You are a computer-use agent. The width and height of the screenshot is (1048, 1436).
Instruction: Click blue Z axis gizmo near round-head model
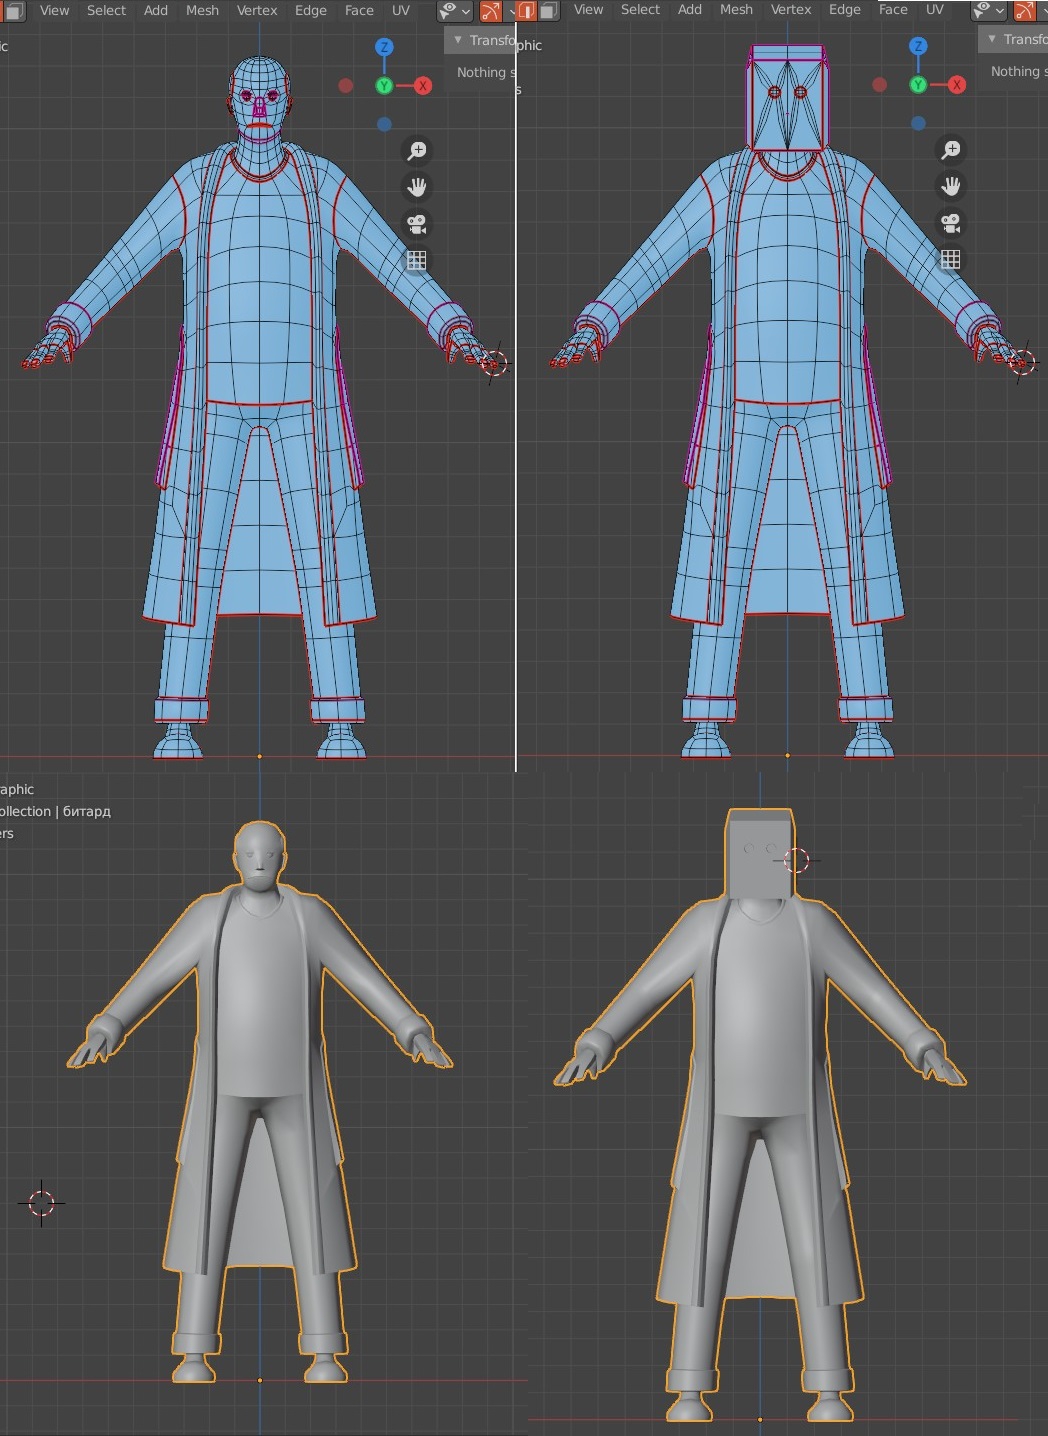click(384, 47)
